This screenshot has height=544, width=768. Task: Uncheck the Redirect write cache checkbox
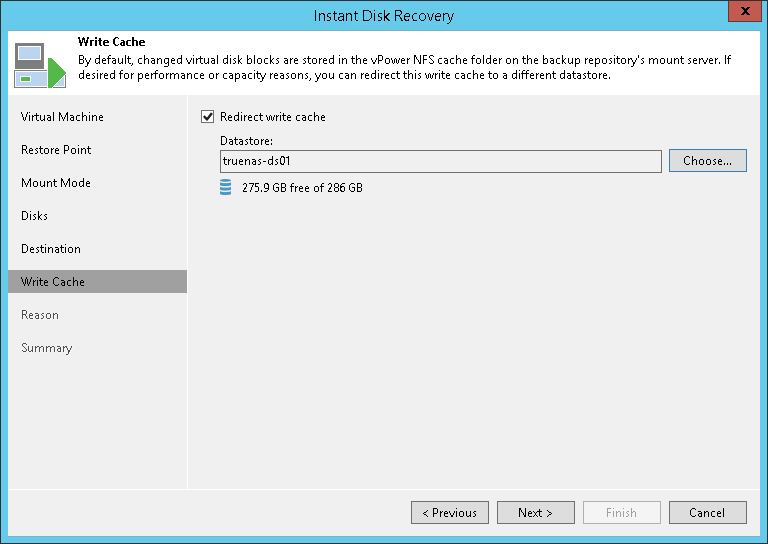(208, 117)
